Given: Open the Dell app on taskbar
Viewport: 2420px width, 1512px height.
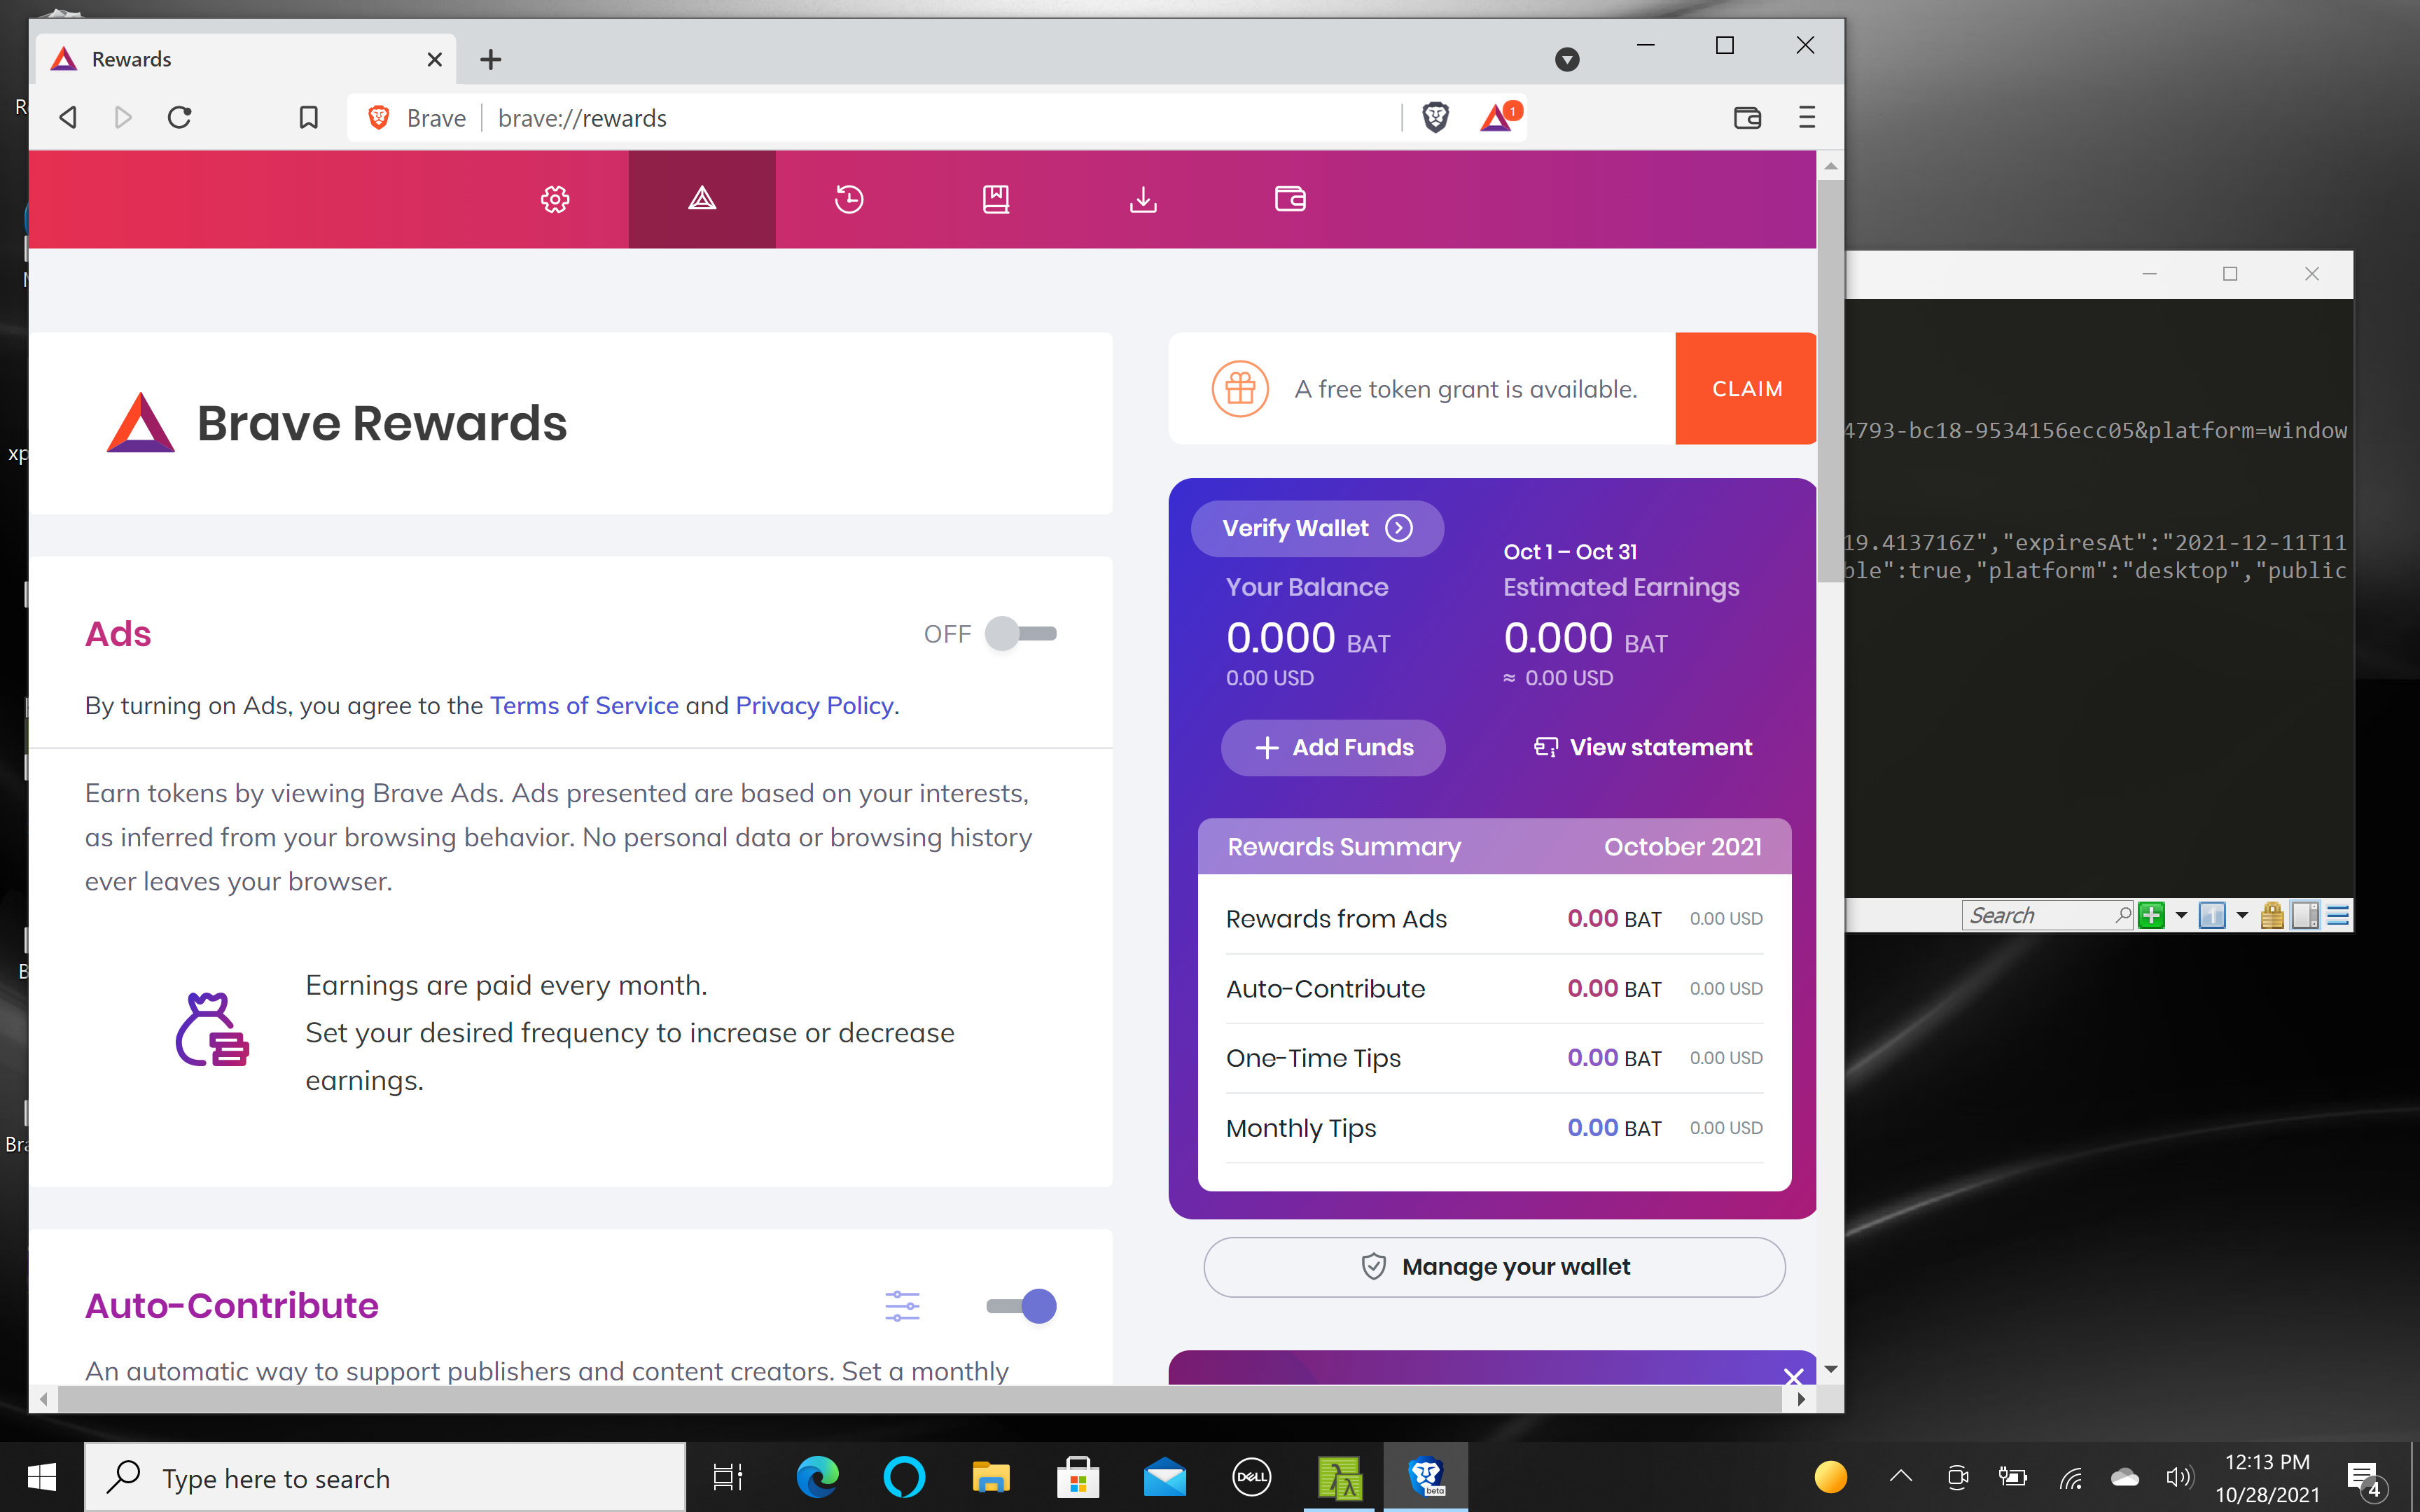Looking at the screenshot, I should (1252, 1477).
